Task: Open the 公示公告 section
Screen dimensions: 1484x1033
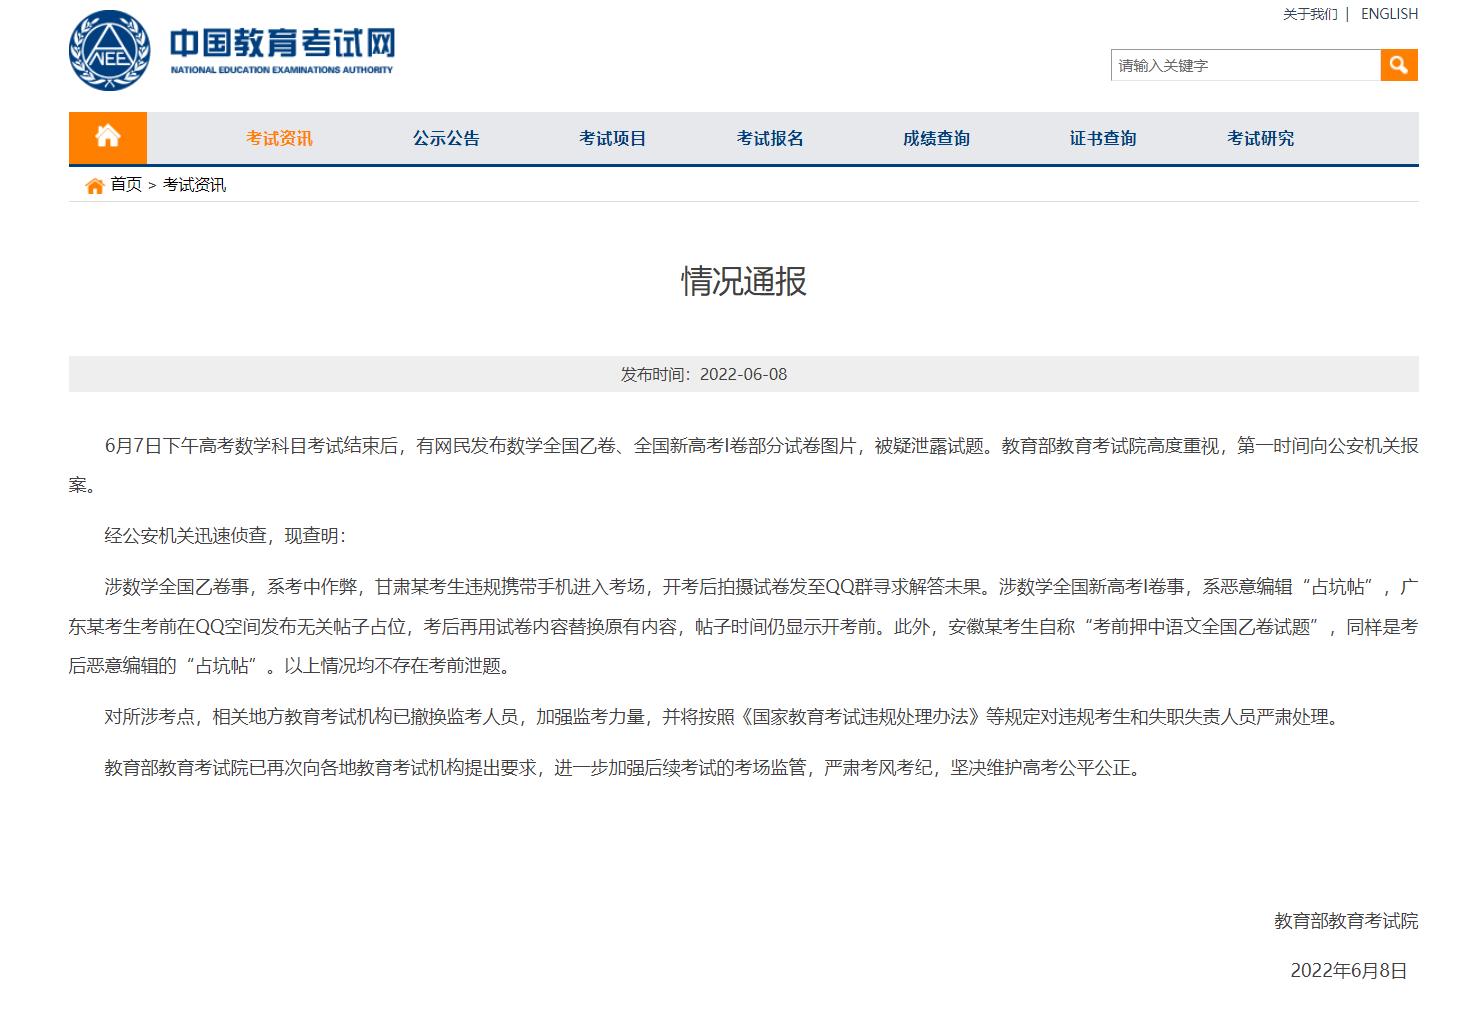Action: tap(446, 138)
